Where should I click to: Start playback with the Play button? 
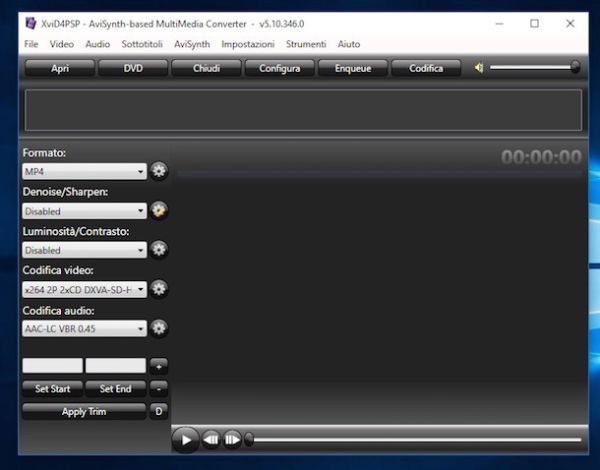pos(186,440)
